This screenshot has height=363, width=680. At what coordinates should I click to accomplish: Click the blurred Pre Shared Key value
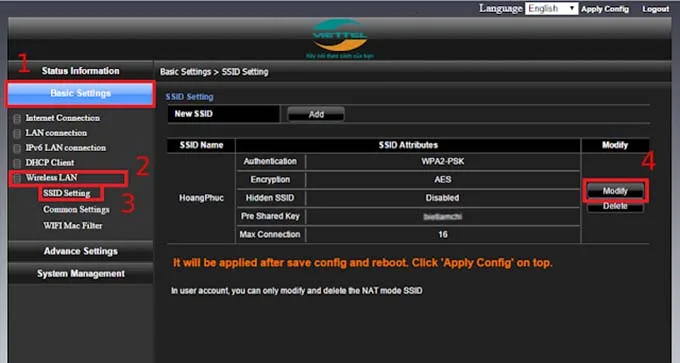[x=443, y=216]
